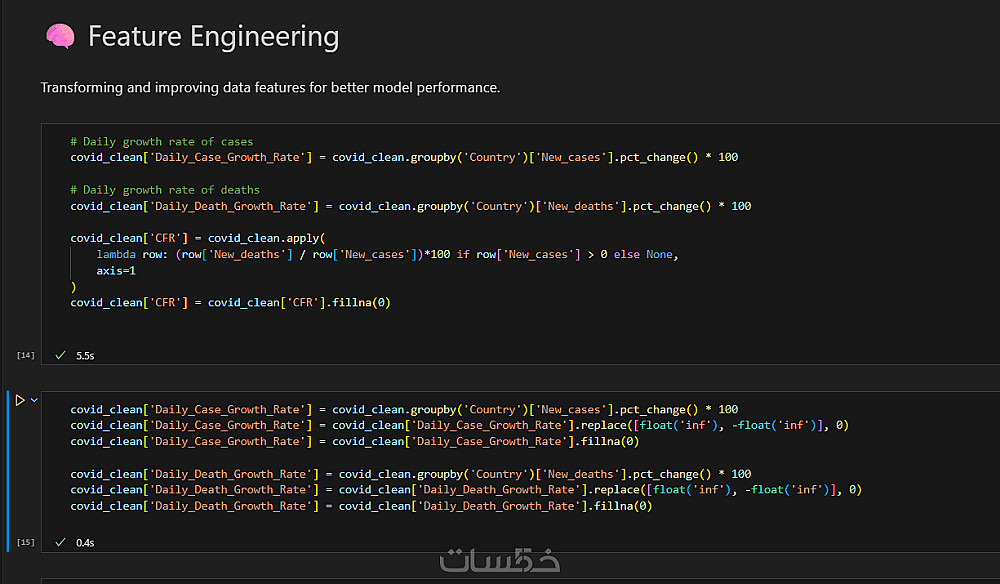Screen dimensions: 1000x584
Task: Click the 0.4s execution time
Action: point(85,542)
